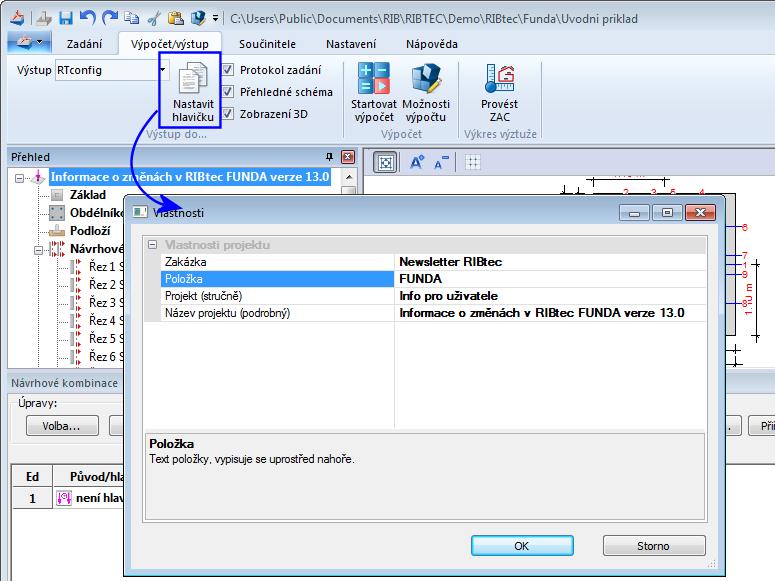Undo the last action
775x581 pixels.
[87, 18]
